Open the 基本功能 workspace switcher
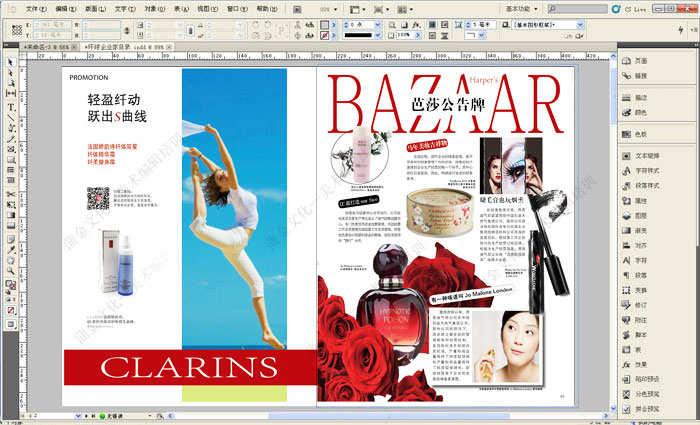The image size is (700, 425). [x=521, y=9]
